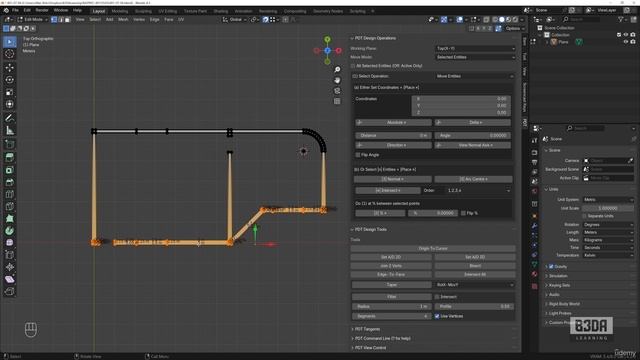Viewport: 640px width, 360px height.
Task: Select the Inset Faces tool
Action: (9, 170)
